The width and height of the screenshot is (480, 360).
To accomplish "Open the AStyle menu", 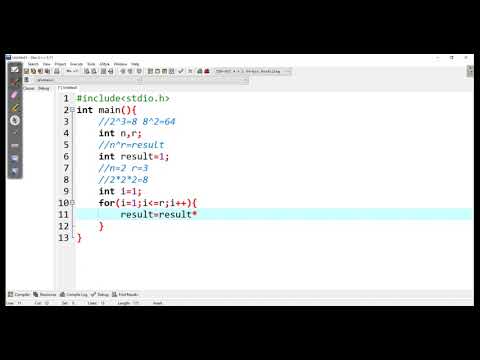I will (104, 64).
